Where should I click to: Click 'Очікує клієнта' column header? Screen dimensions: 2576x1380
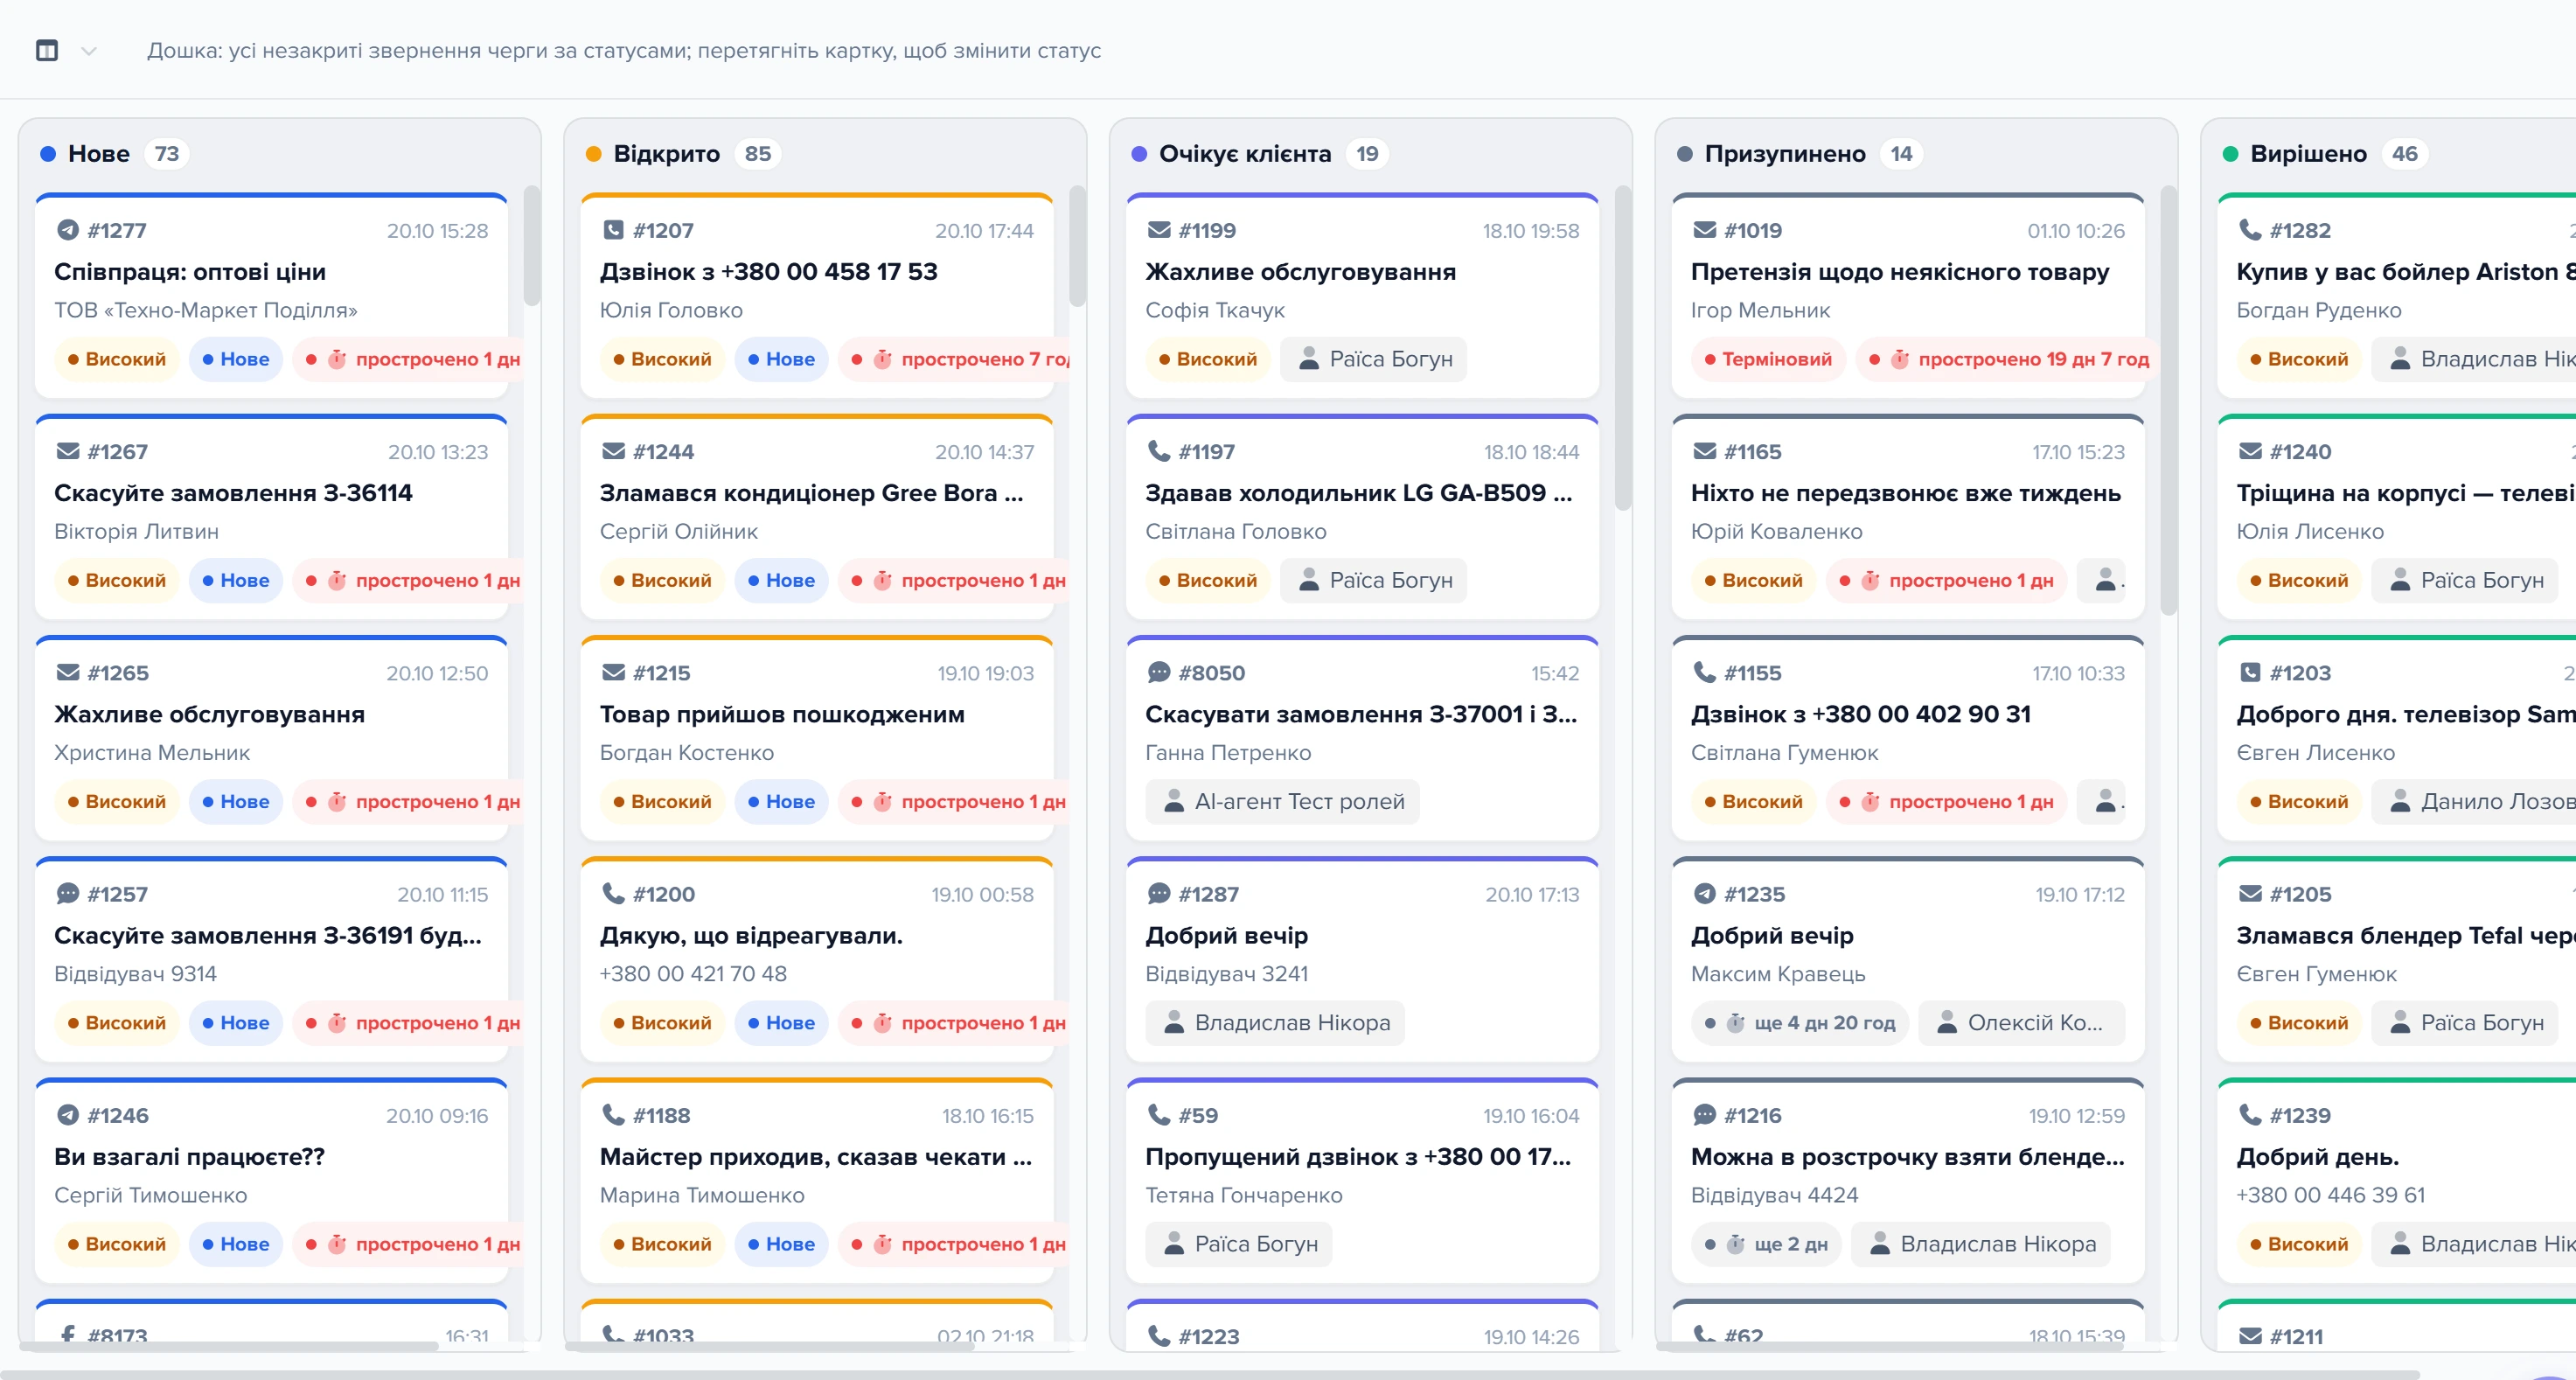(x=1245, y=154)
